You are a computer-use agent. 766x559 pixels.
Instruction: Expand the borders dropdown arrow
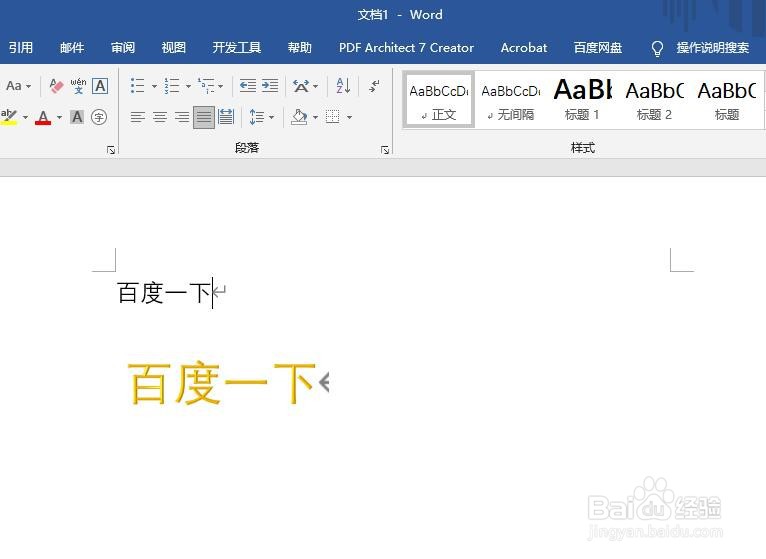pos(349,117)
